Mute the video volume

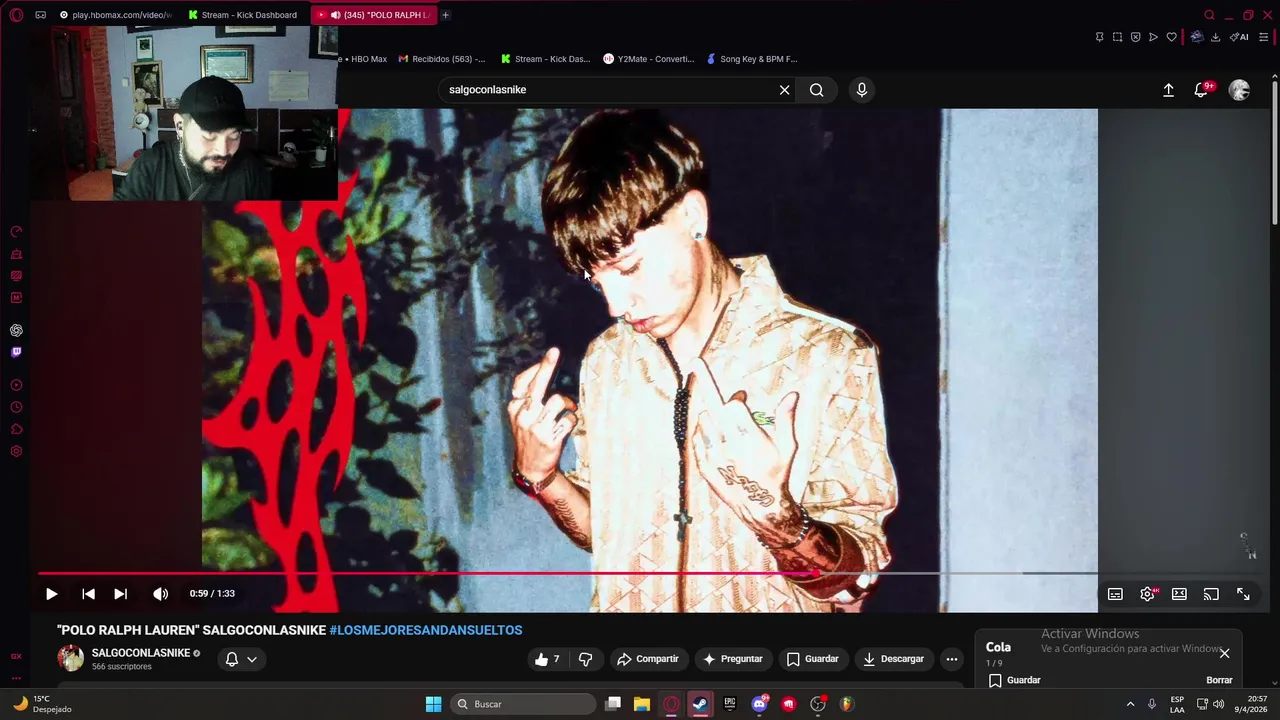160,594
